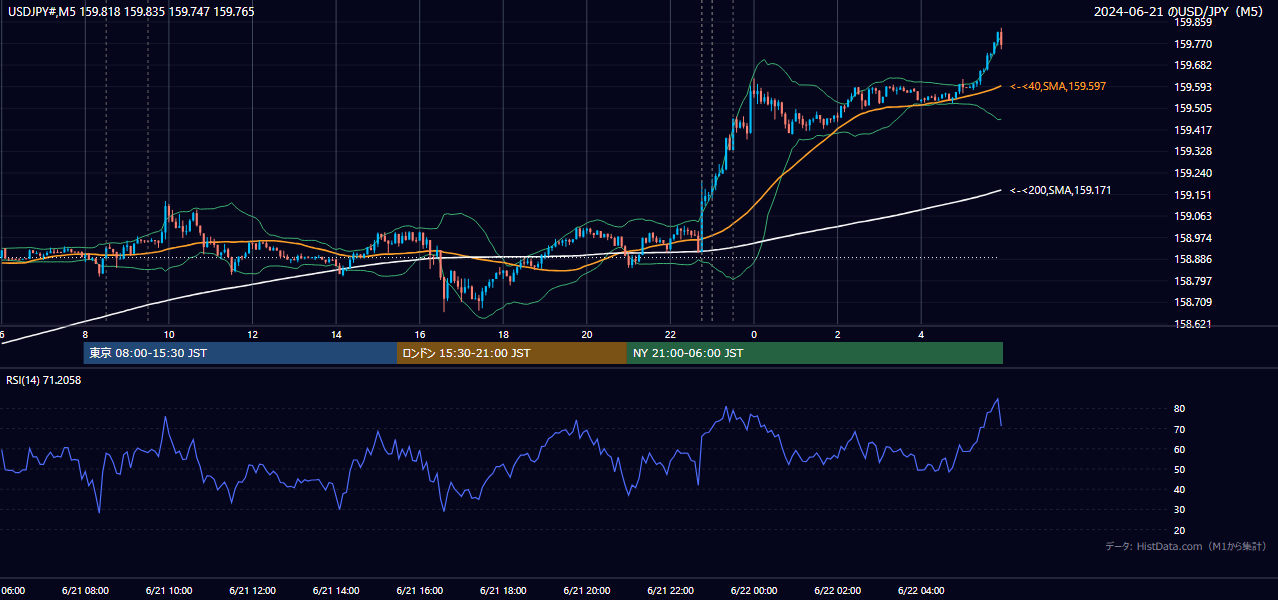Click the '<-<200,SMA,159.171' line label
This screenshot has width=1278, height=600.
pyautogui.click(x=1060, y=190)
